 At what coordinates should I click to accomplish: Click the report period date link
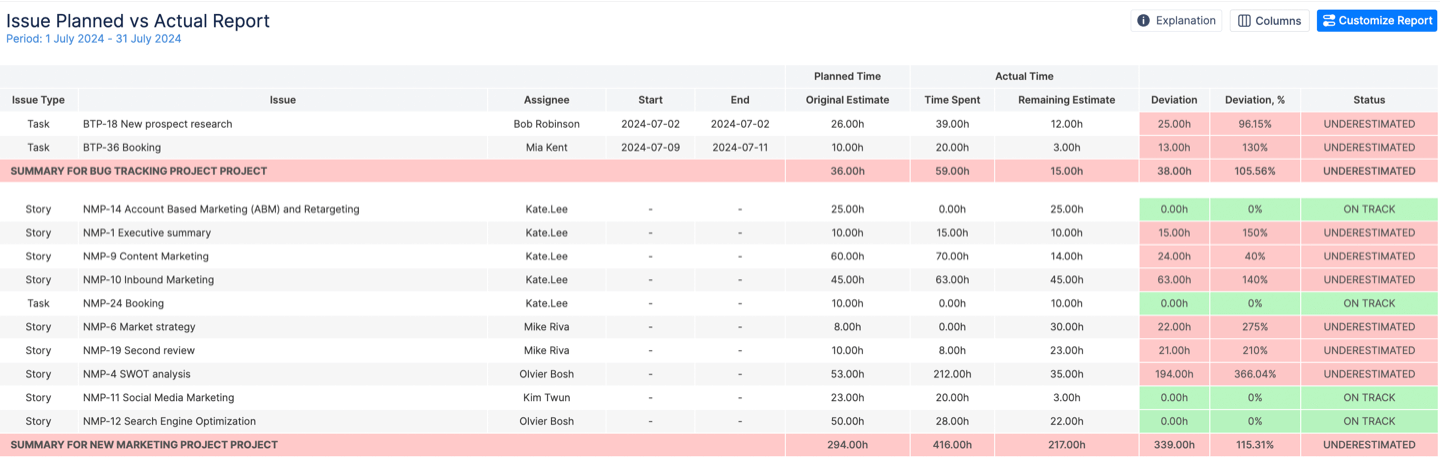(x=94, y=39)
